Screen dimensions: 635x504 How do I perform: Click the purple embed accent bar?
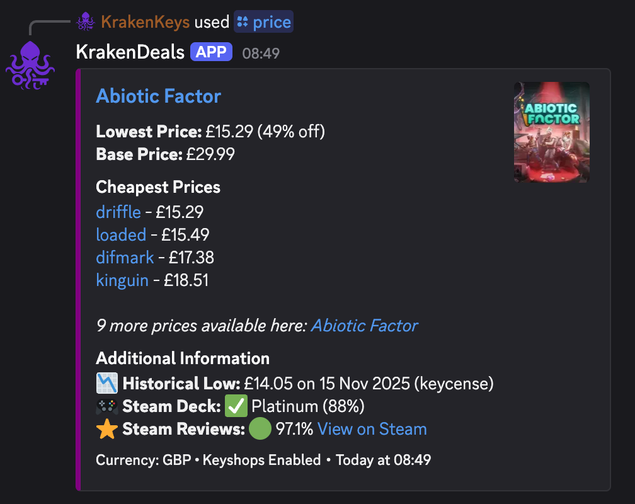[78, 279]
